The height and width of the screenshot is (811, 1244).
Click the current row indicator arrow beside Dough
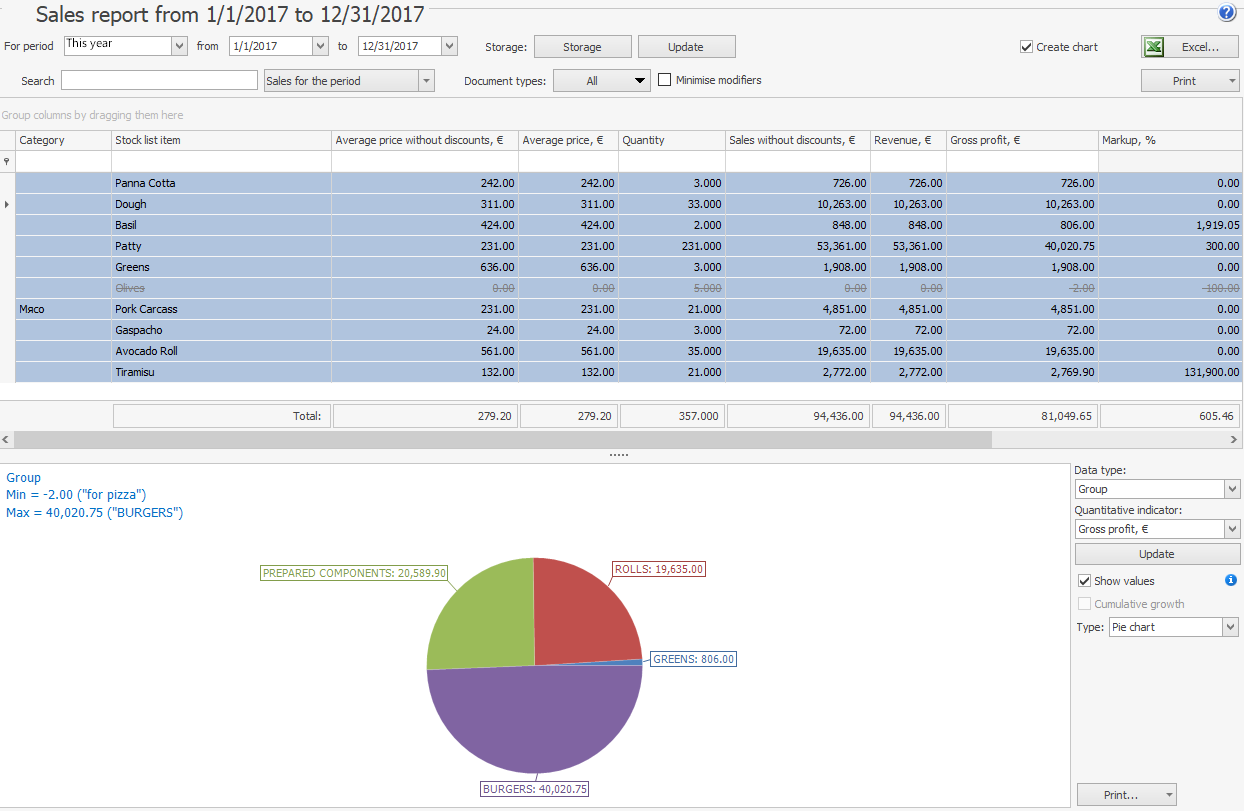8,204
